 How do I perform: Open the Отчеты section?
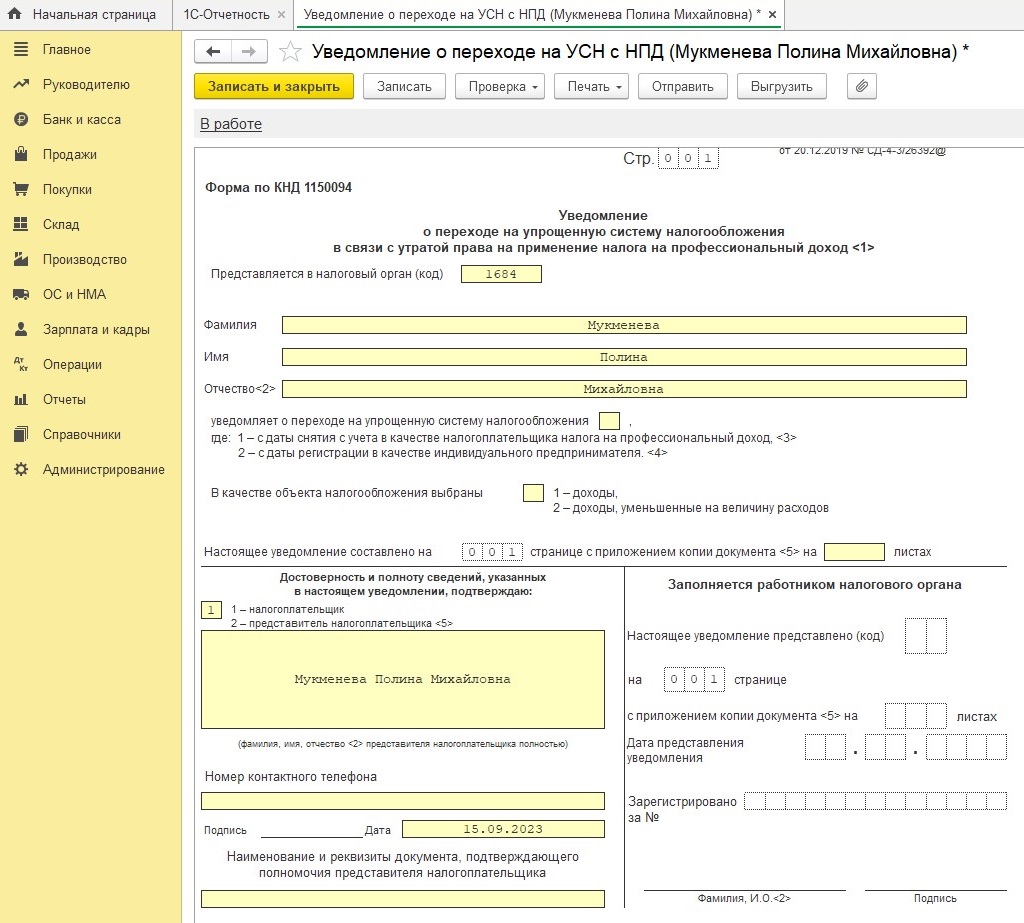pyautogui.click(x=64, y=400)
